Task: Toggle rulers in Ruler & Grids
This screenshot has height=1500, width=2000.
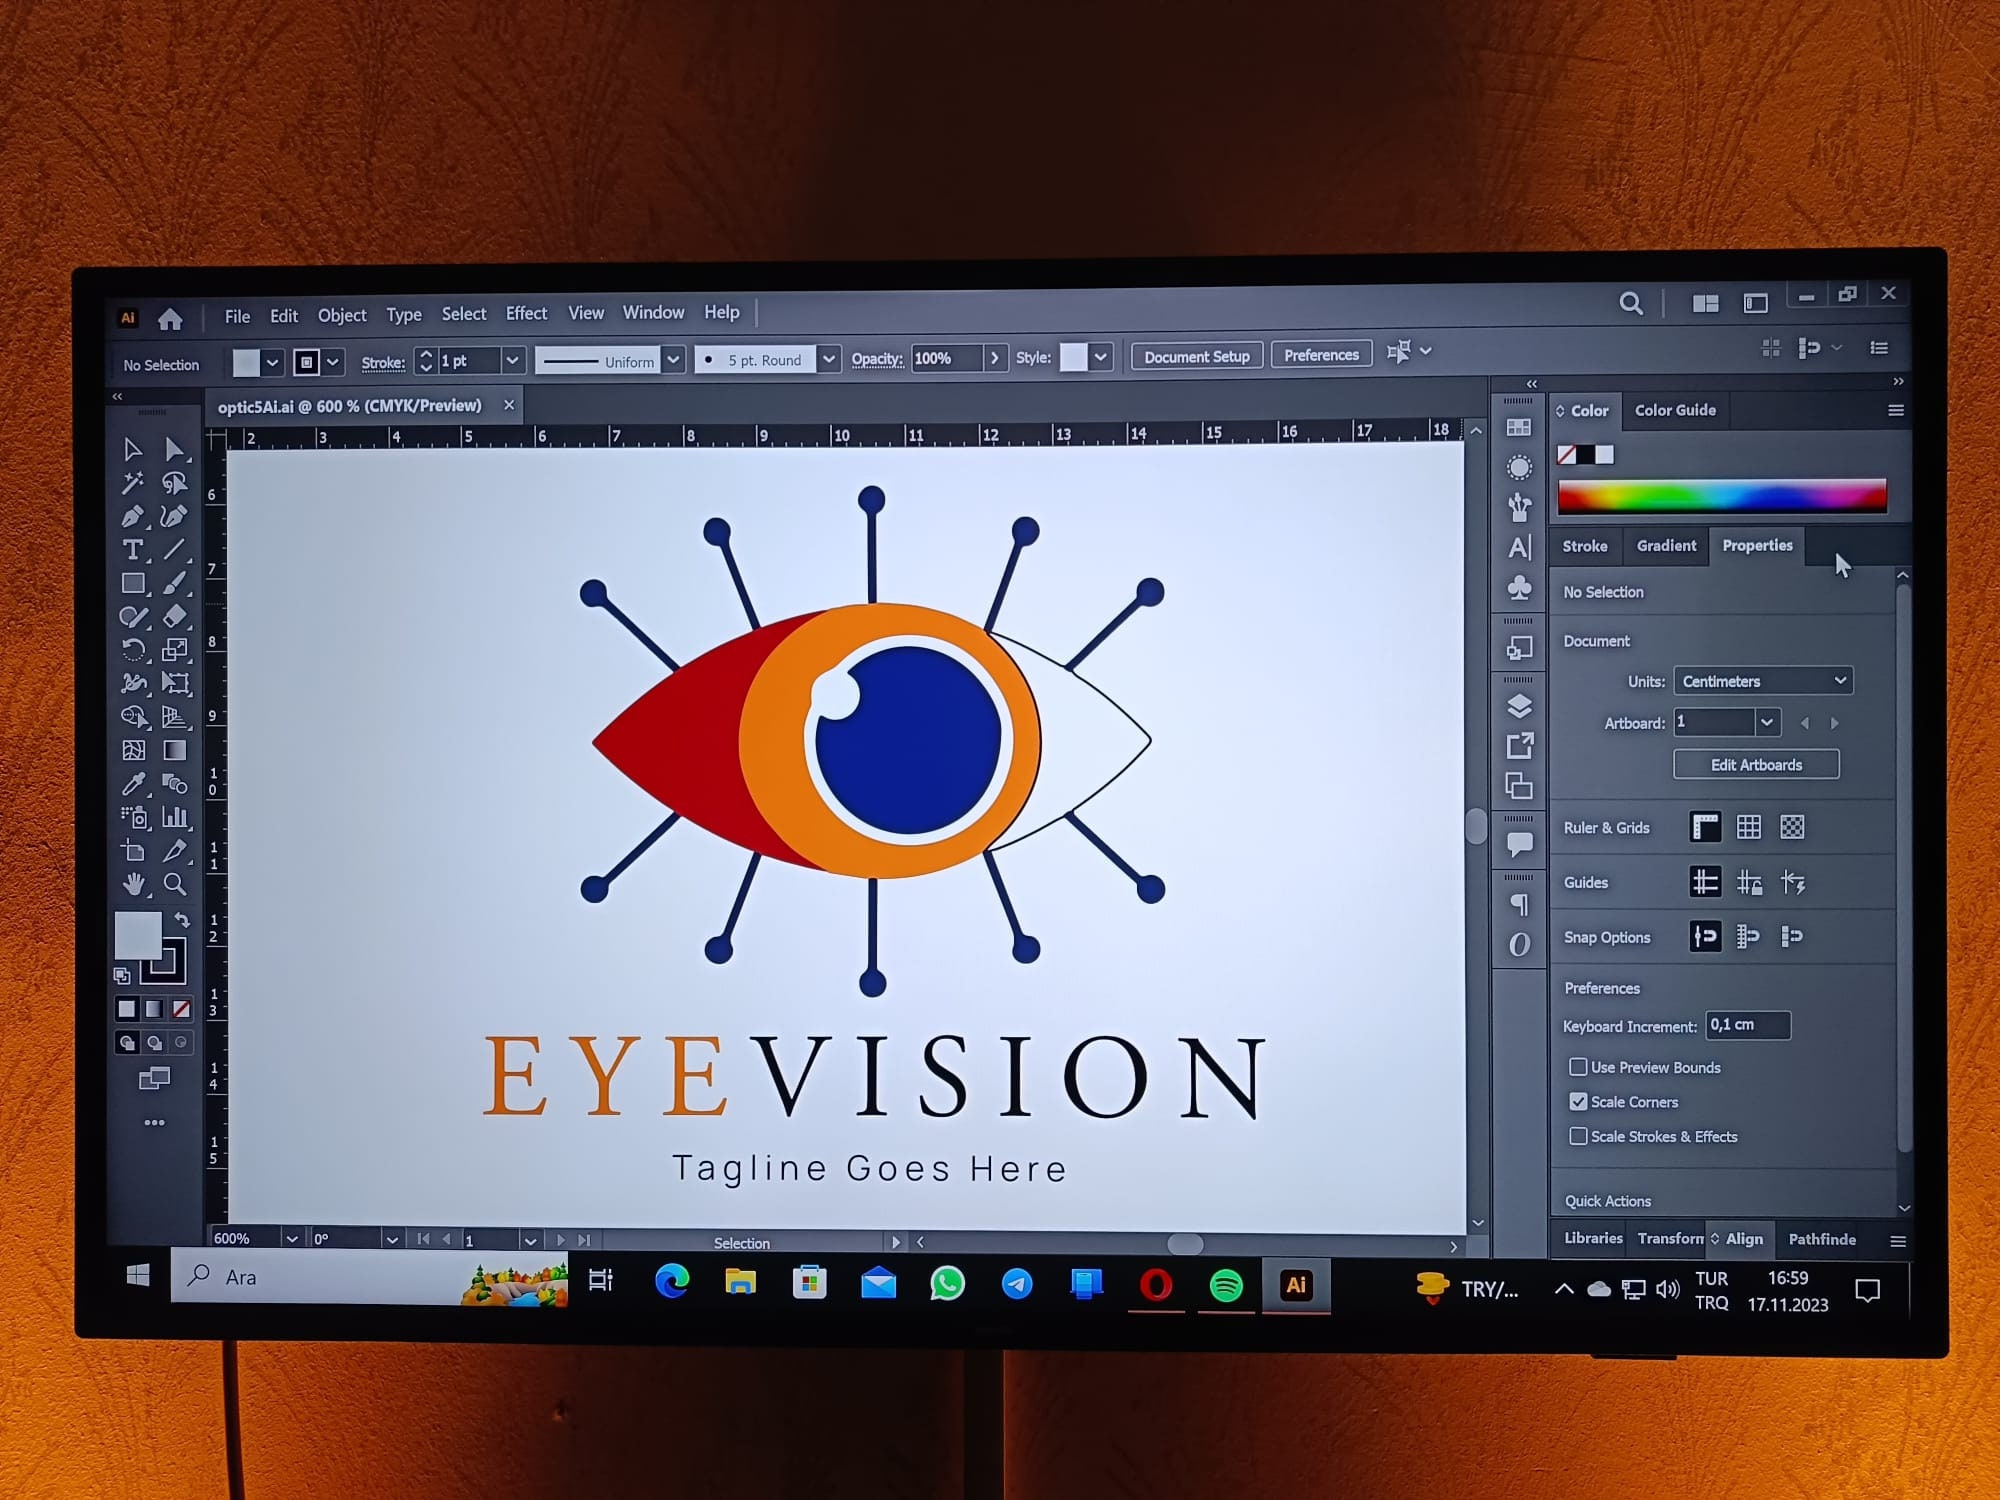Action: coord(1705,827)
